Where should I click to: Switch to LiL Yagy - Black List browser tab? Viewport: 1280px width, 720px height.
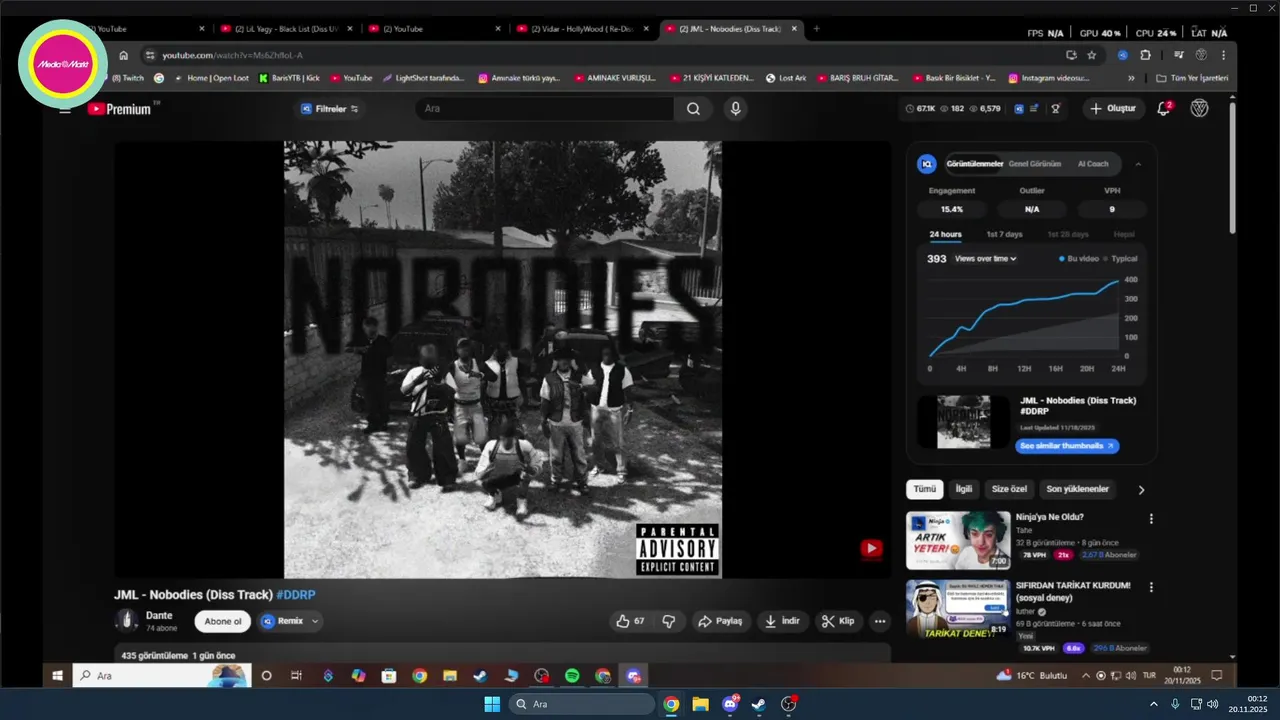point(285,29)
